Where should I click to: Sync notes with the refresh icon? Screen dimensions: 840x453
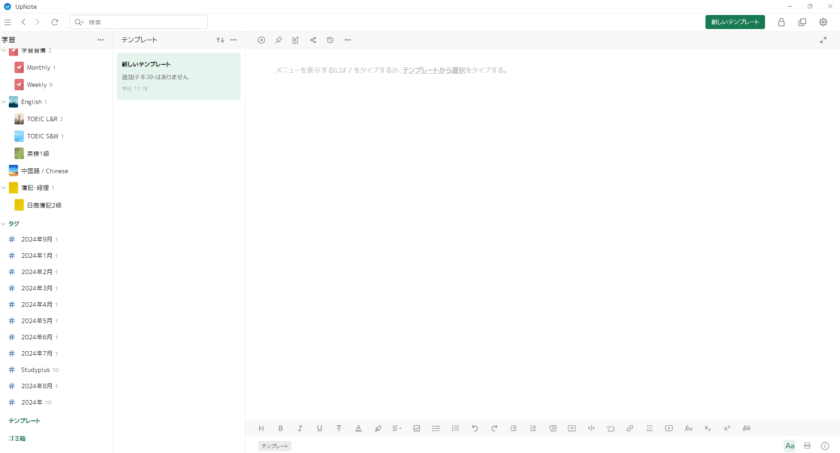pos(55,22)
